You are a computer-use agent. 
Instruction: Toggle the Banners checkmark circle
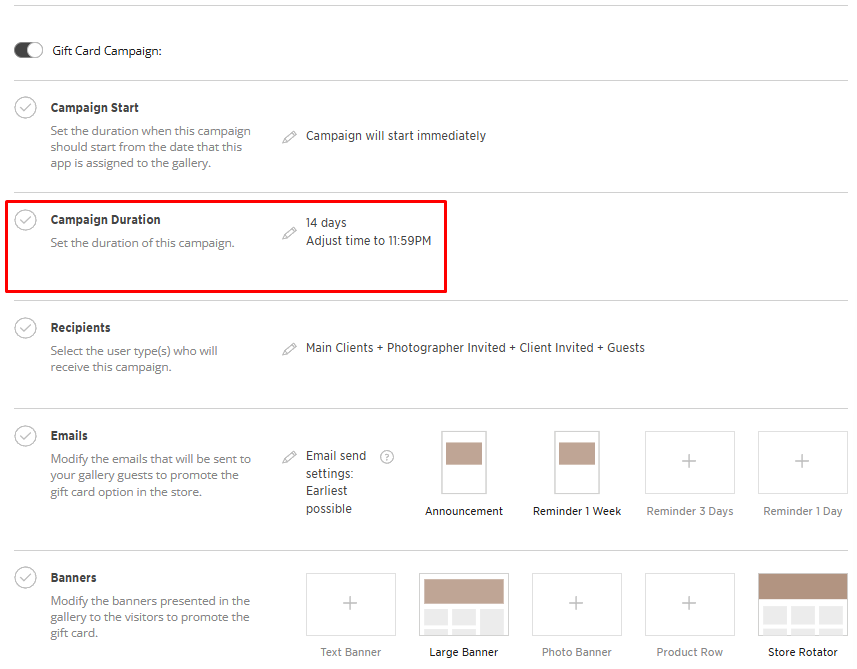[26, 578]
